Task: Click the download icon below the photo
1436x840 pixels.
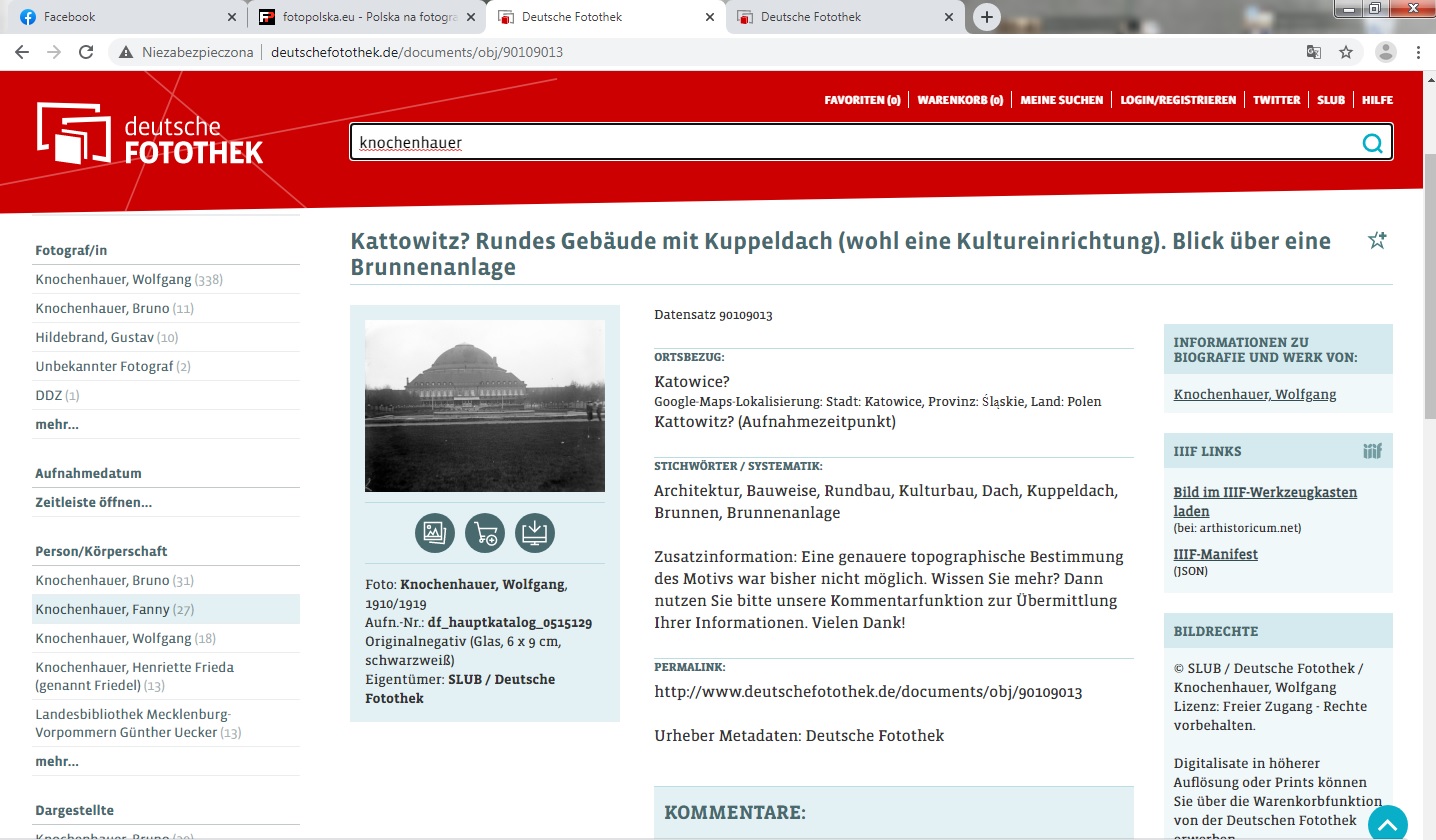Action: click(x=535, y=533)
